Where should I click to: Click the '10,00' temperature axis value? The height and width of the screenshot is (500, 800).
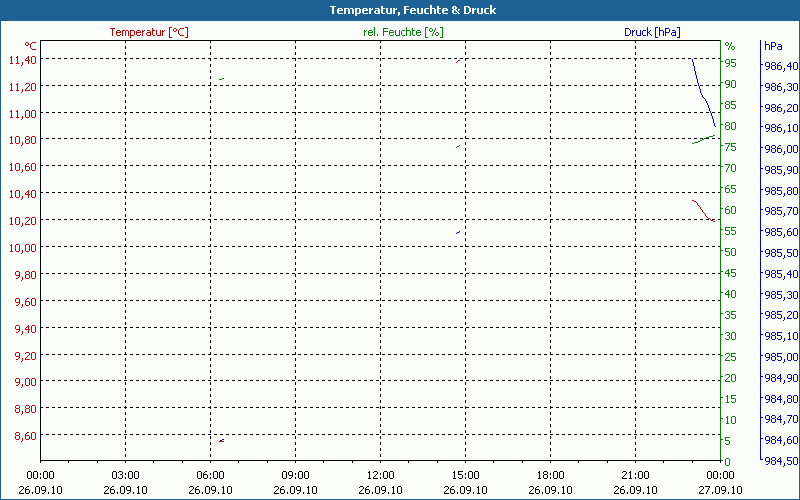22,248
